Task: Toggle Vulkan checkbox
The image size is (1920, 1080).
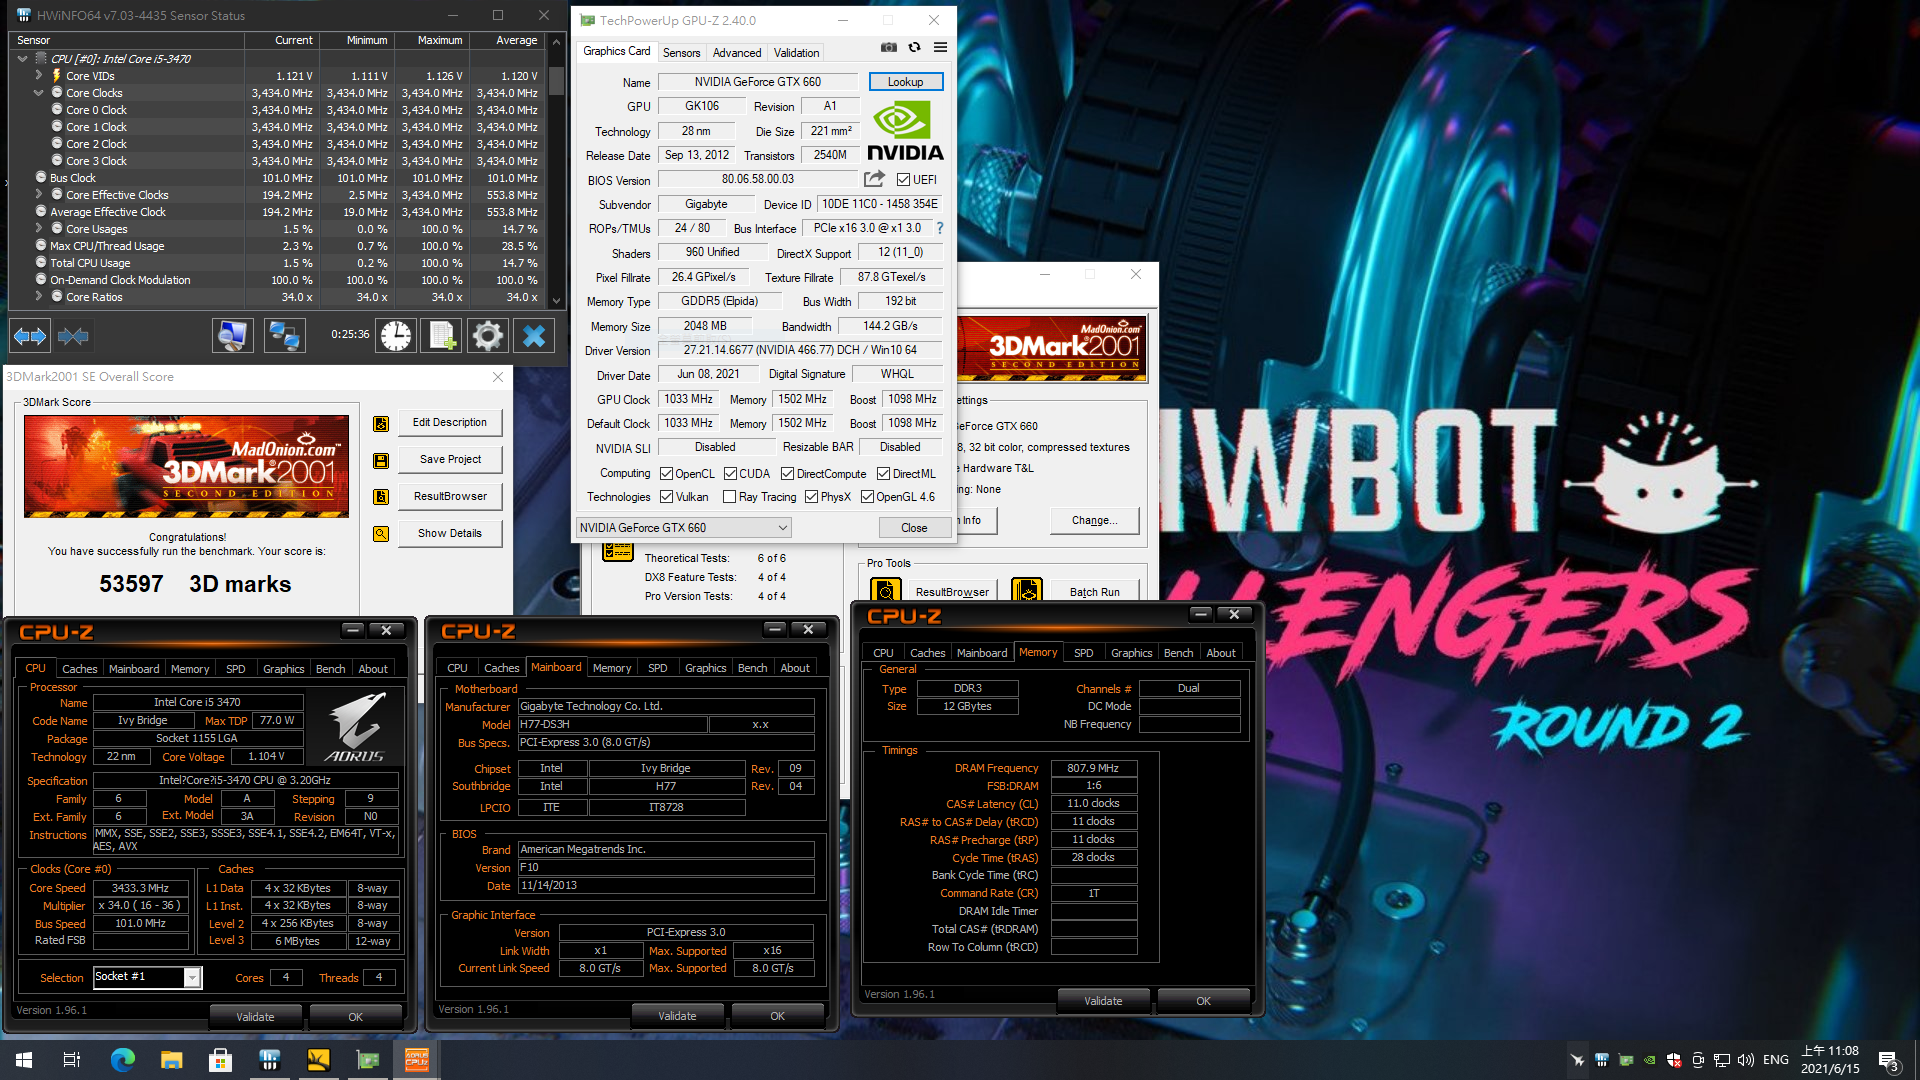Action: (x=666, y=497)
